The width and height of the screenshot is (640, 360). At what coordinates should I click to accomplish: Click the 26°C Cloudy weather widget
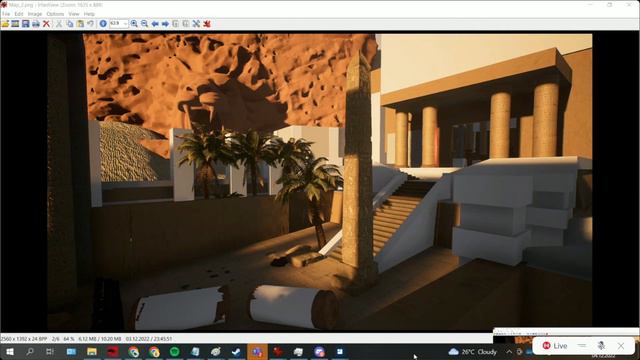(x=473, y=351)
